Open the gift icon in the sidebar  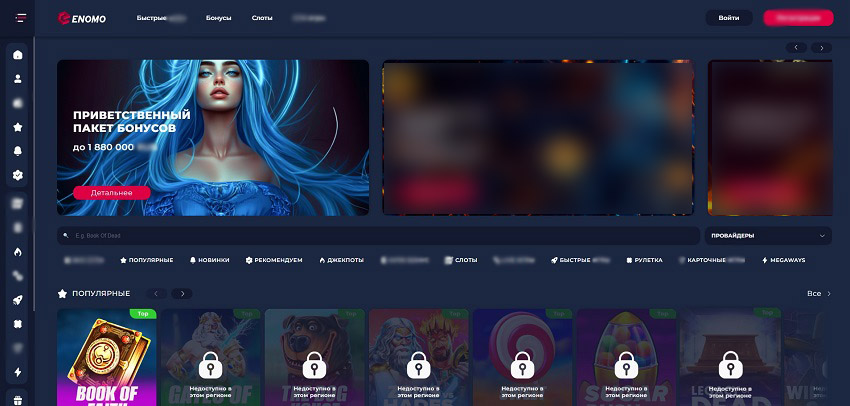[18, 398]
